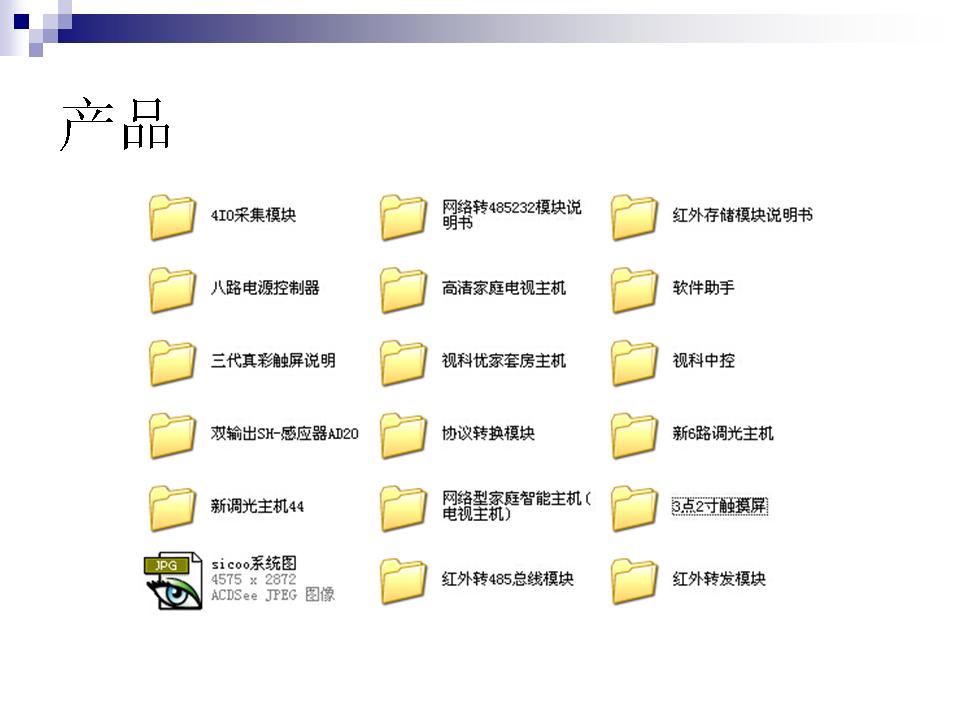Viewport: 960px width, 720px height.
Task: Click the highlighted 3点2寸触摸屏 folder name
Action: coord(719,506)
